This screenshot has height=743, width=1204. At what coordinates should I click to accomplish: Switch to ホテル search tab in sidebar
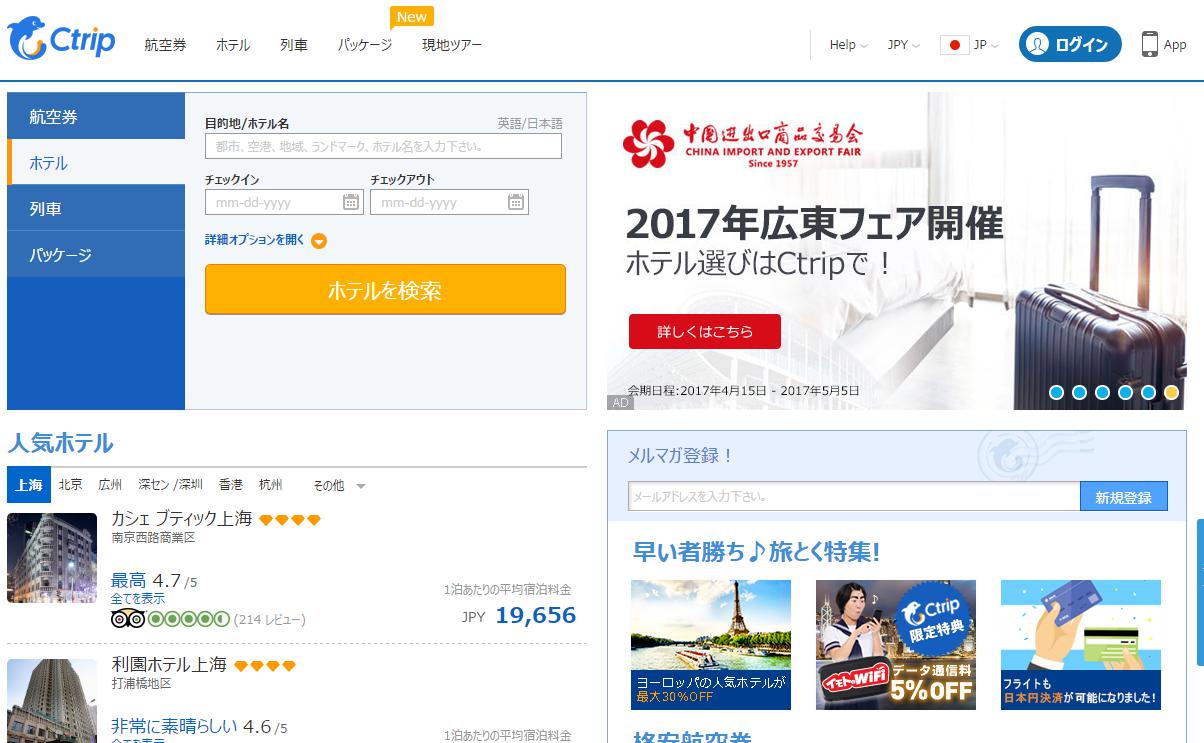(x=96, y=162)
